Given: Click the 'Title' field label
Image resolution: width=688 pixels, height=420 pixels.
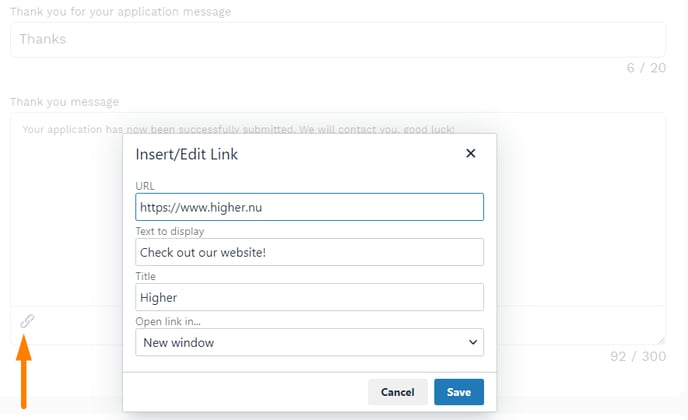Looking at the screenshot, I should coord(146,276).
